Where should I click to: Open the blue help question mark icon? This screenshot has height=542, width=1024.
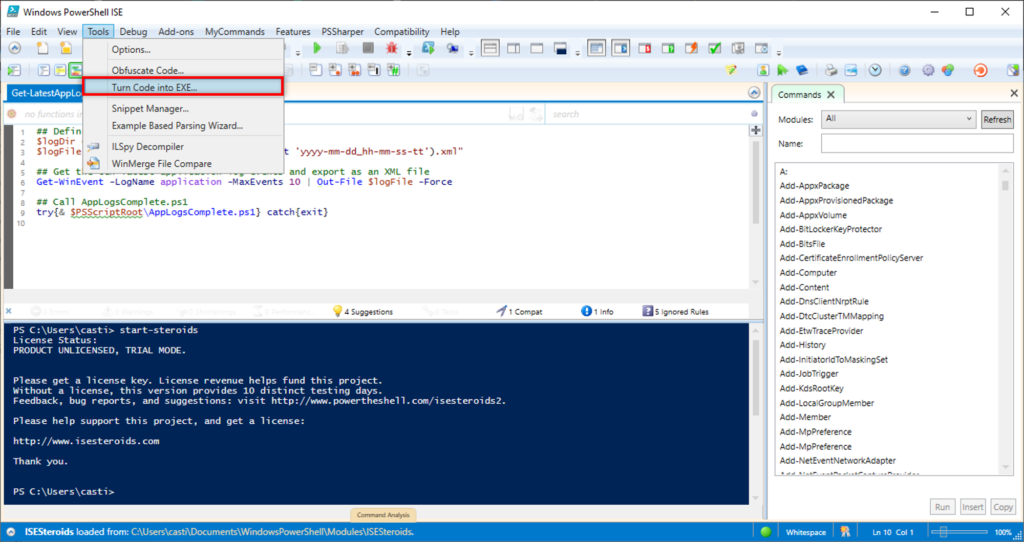pos(904,70)
